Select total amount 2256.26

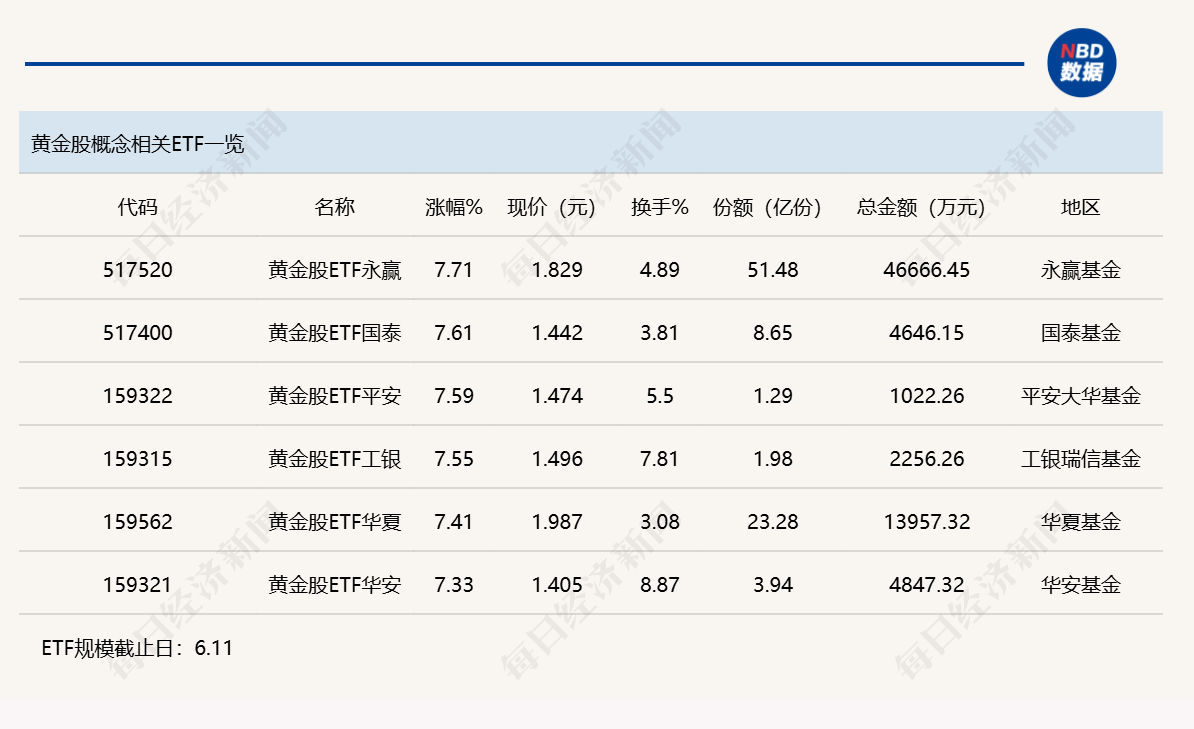tap(927, 459)
